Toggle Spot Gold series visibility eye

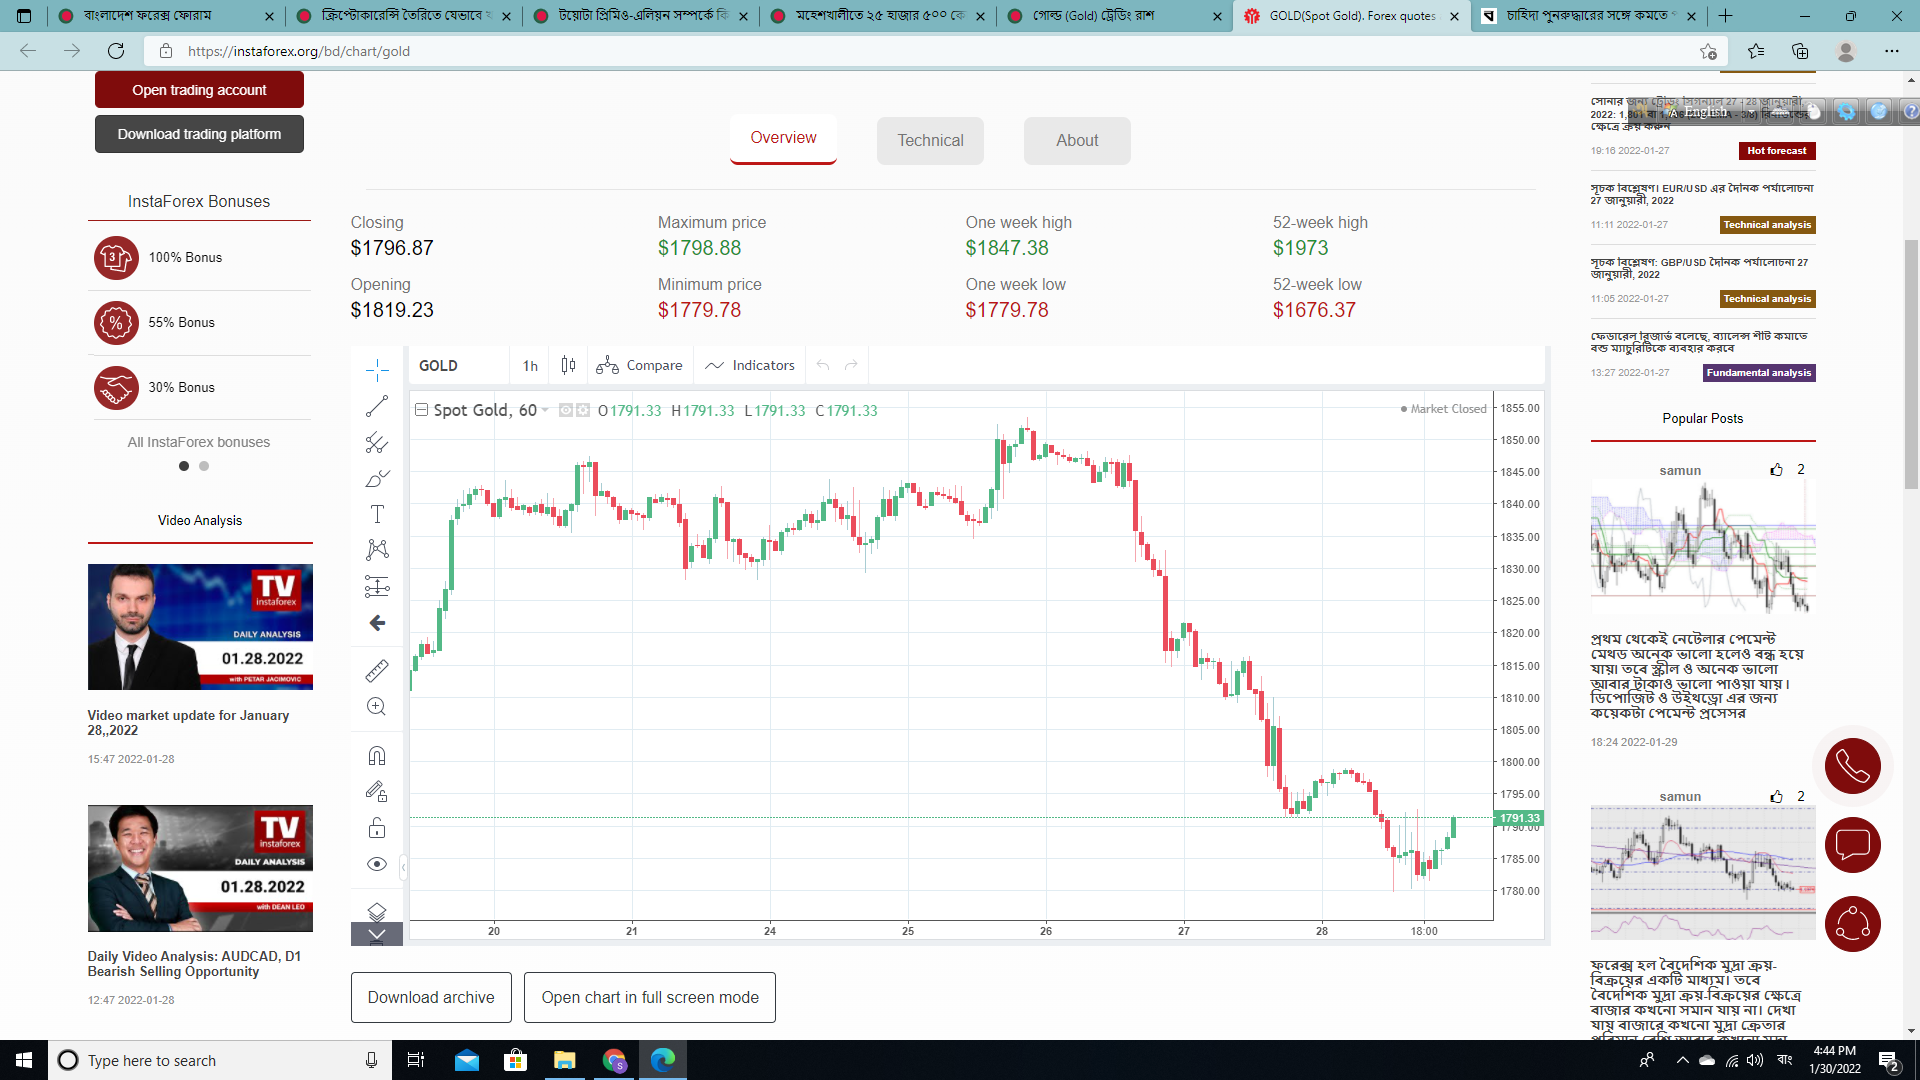tap(565, 410)
